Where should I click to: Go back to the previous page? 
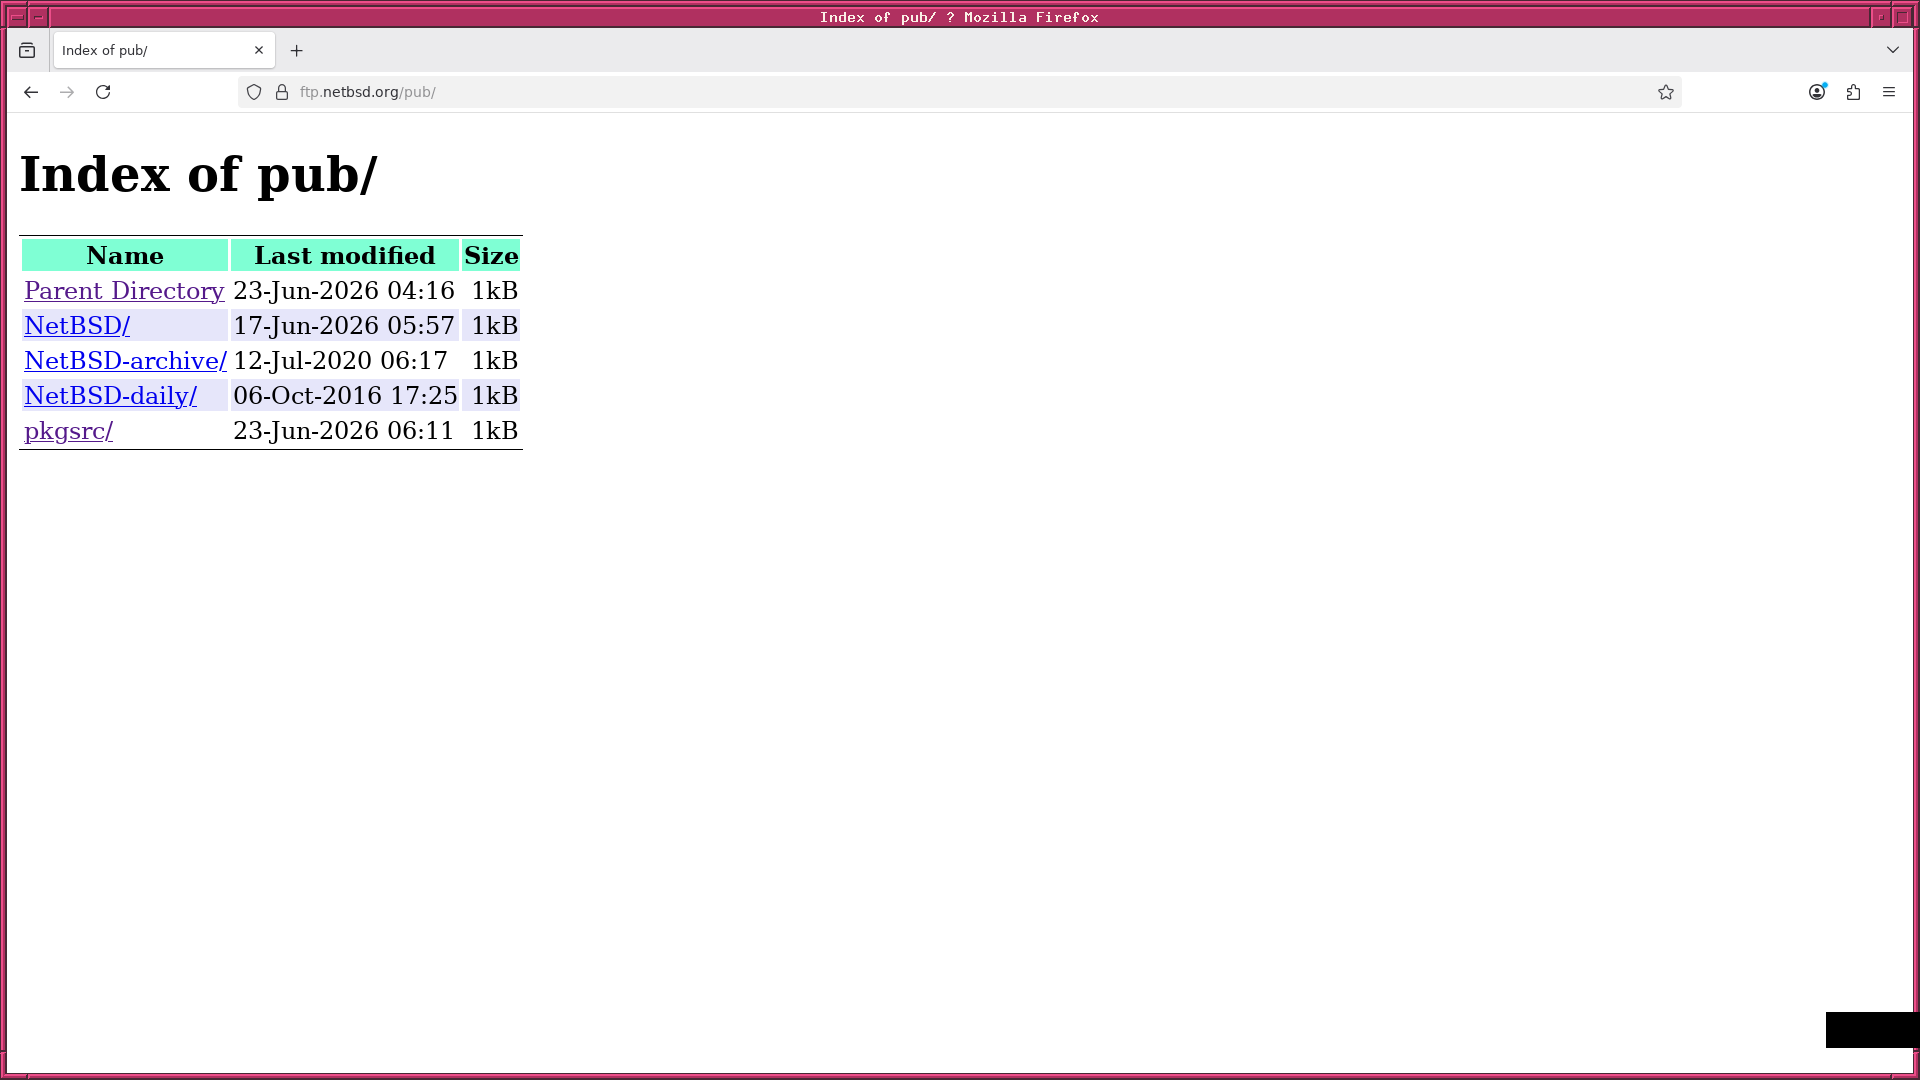click(x=31, y=92)
